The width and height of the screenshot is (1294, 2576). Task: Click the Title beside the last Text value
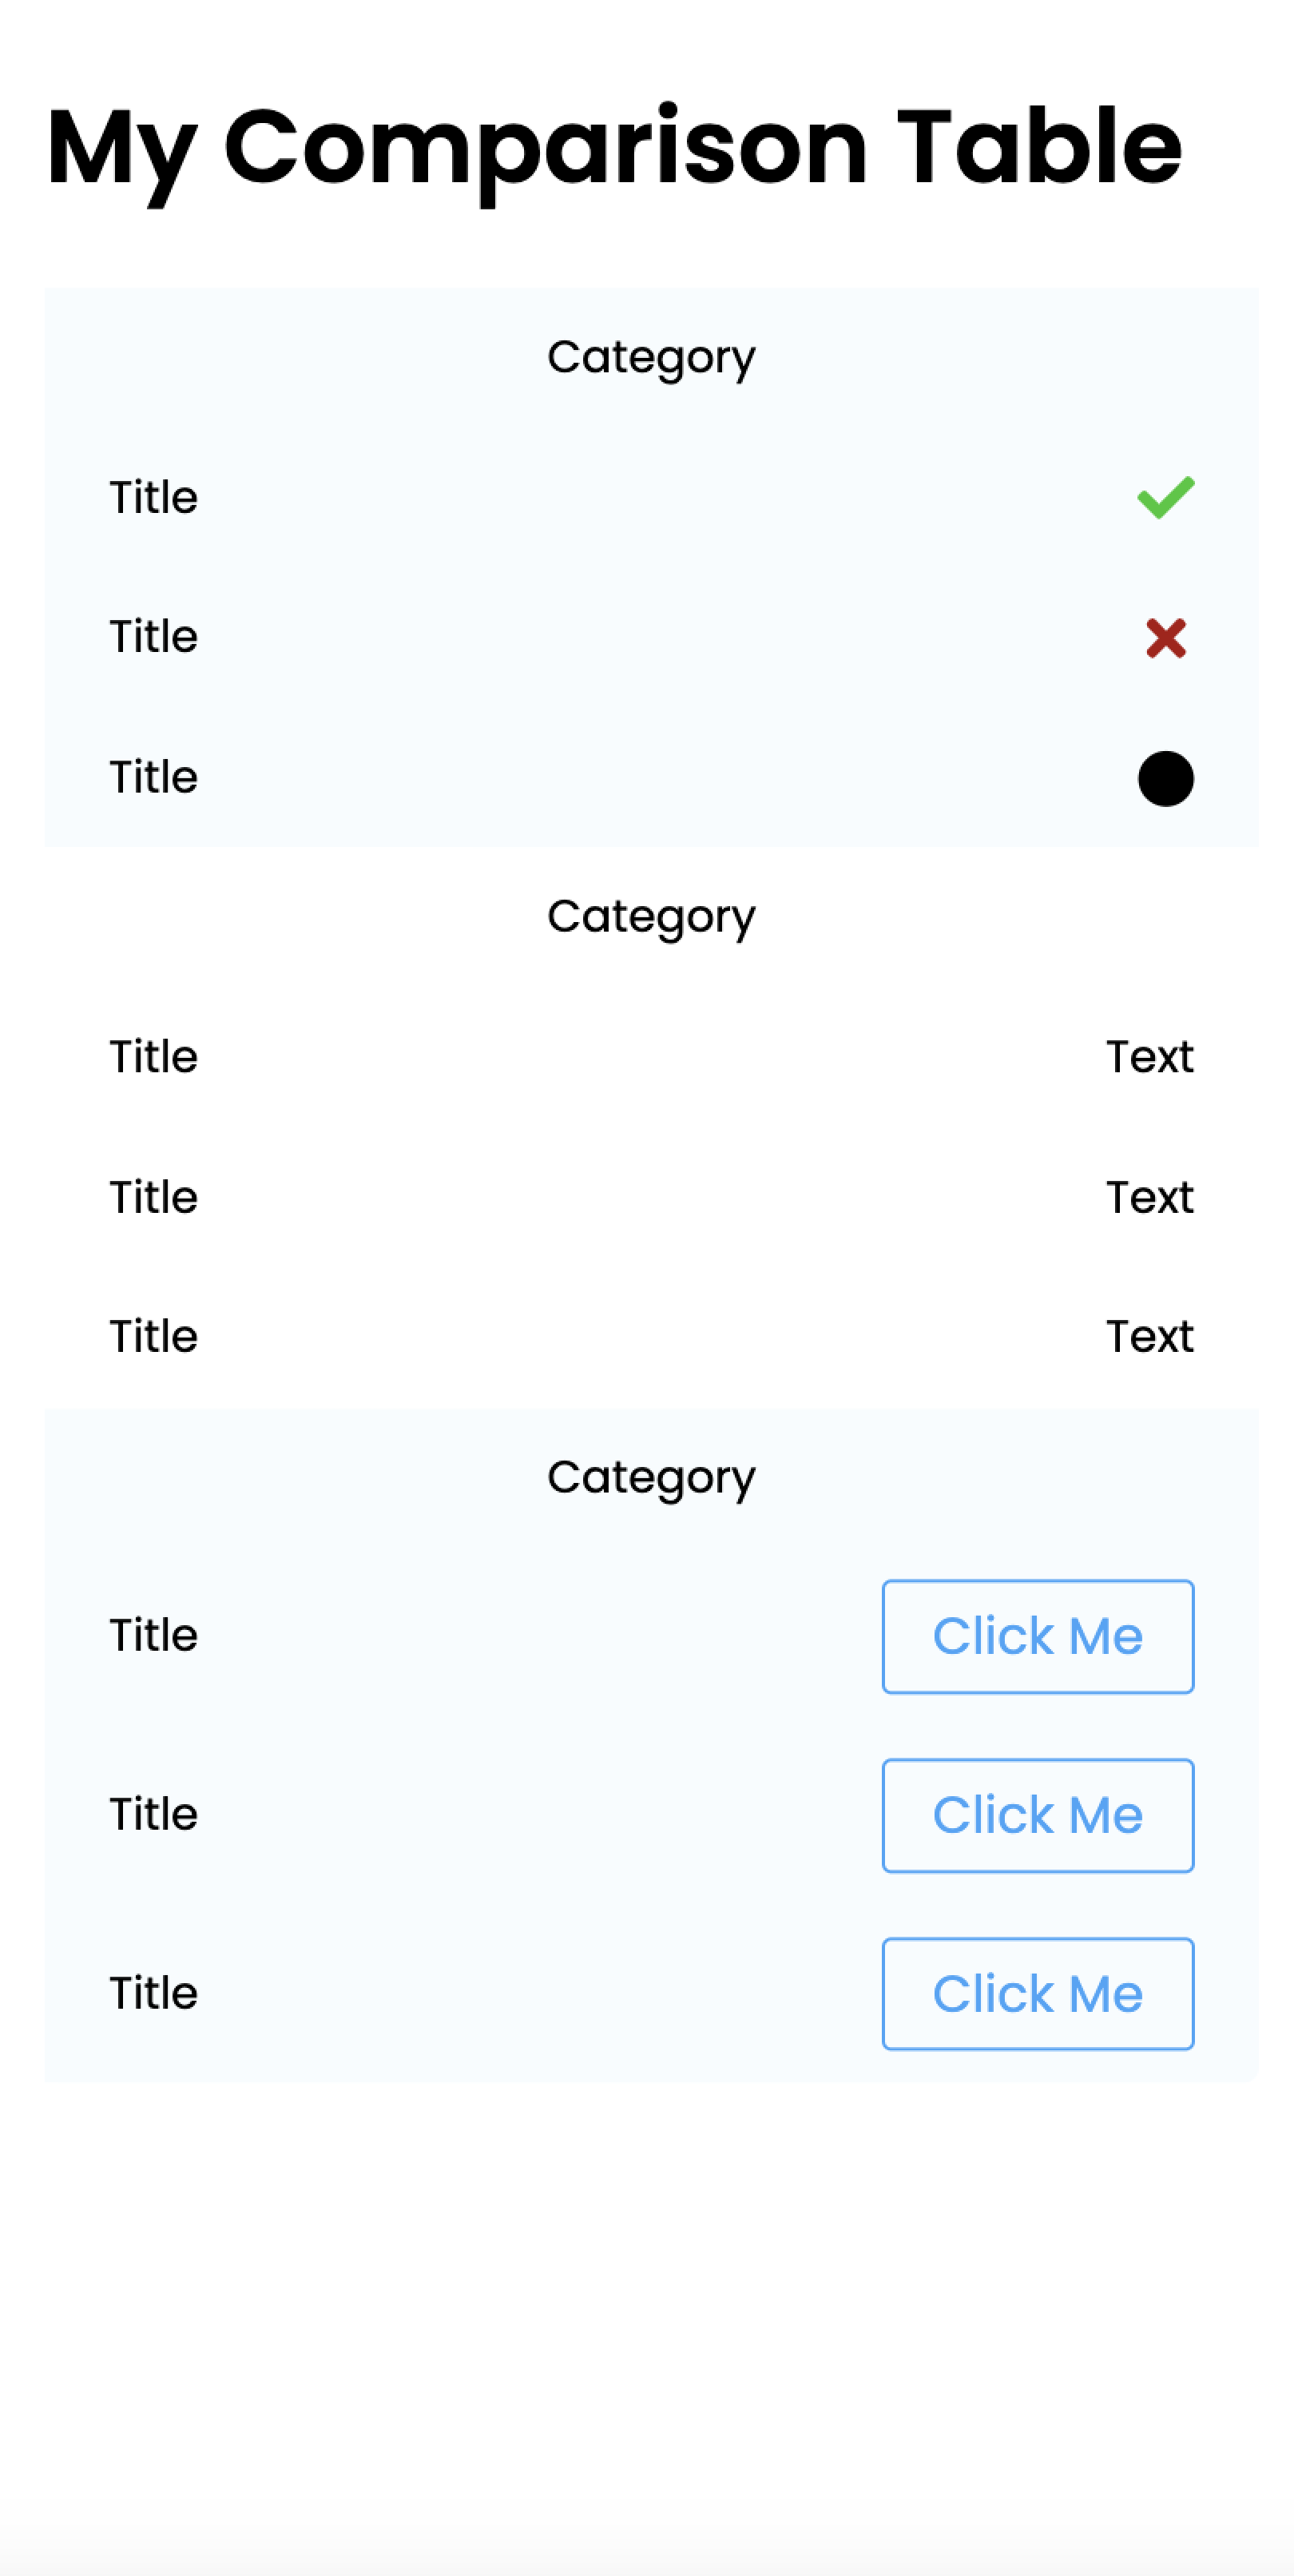click(153, 1337)
